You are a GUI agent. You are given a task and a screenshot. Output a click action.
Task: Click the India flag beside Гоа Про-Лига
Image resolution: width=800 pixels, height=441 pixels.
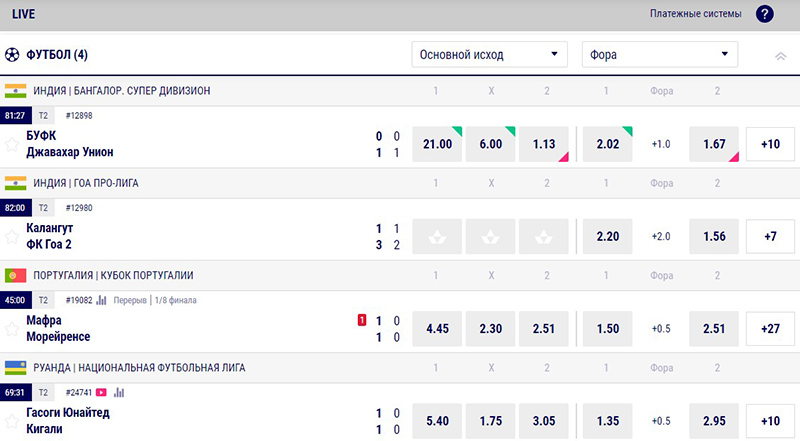[x=14, y=183]
